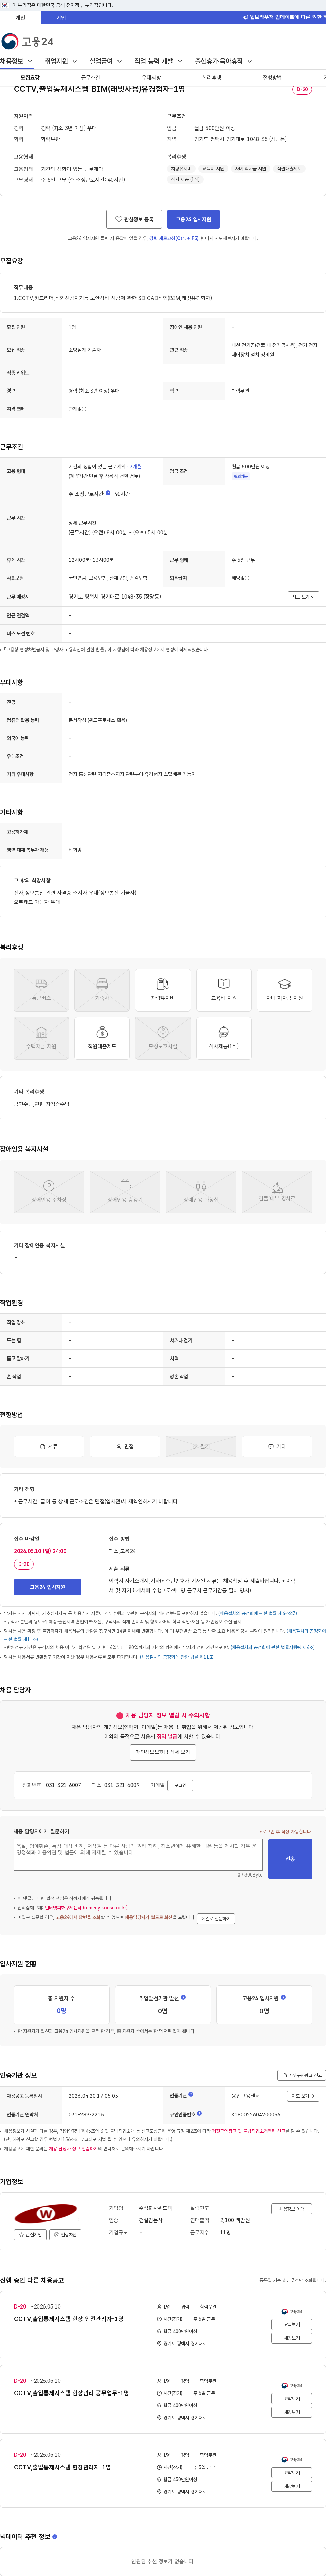Select the 전형방법 section tab
326x2576 pixels.
point(272,77)
